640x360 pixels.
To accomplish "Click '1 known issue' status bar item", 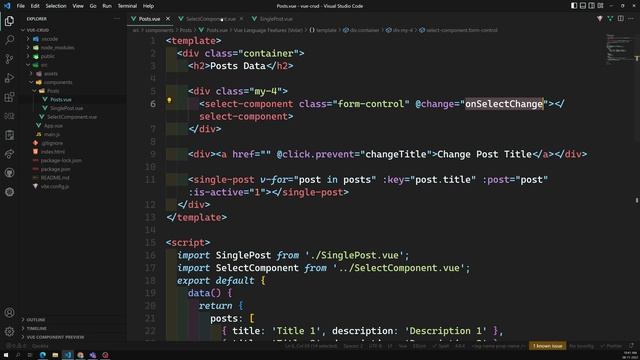I will 547,346.
